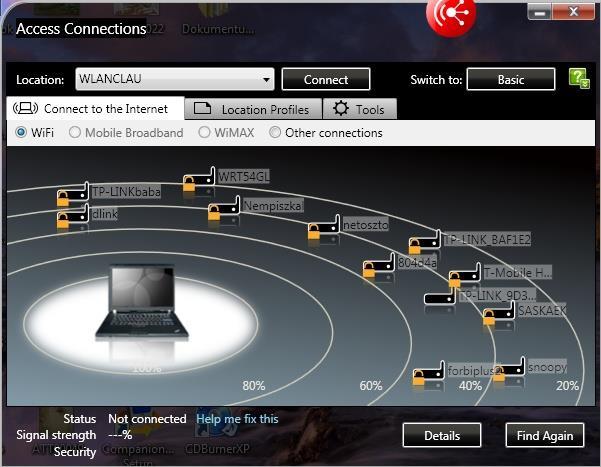The height and width of the screenshot is (467, 601).
Task: Click the dlink network label
Action: (x=105, y=214)
